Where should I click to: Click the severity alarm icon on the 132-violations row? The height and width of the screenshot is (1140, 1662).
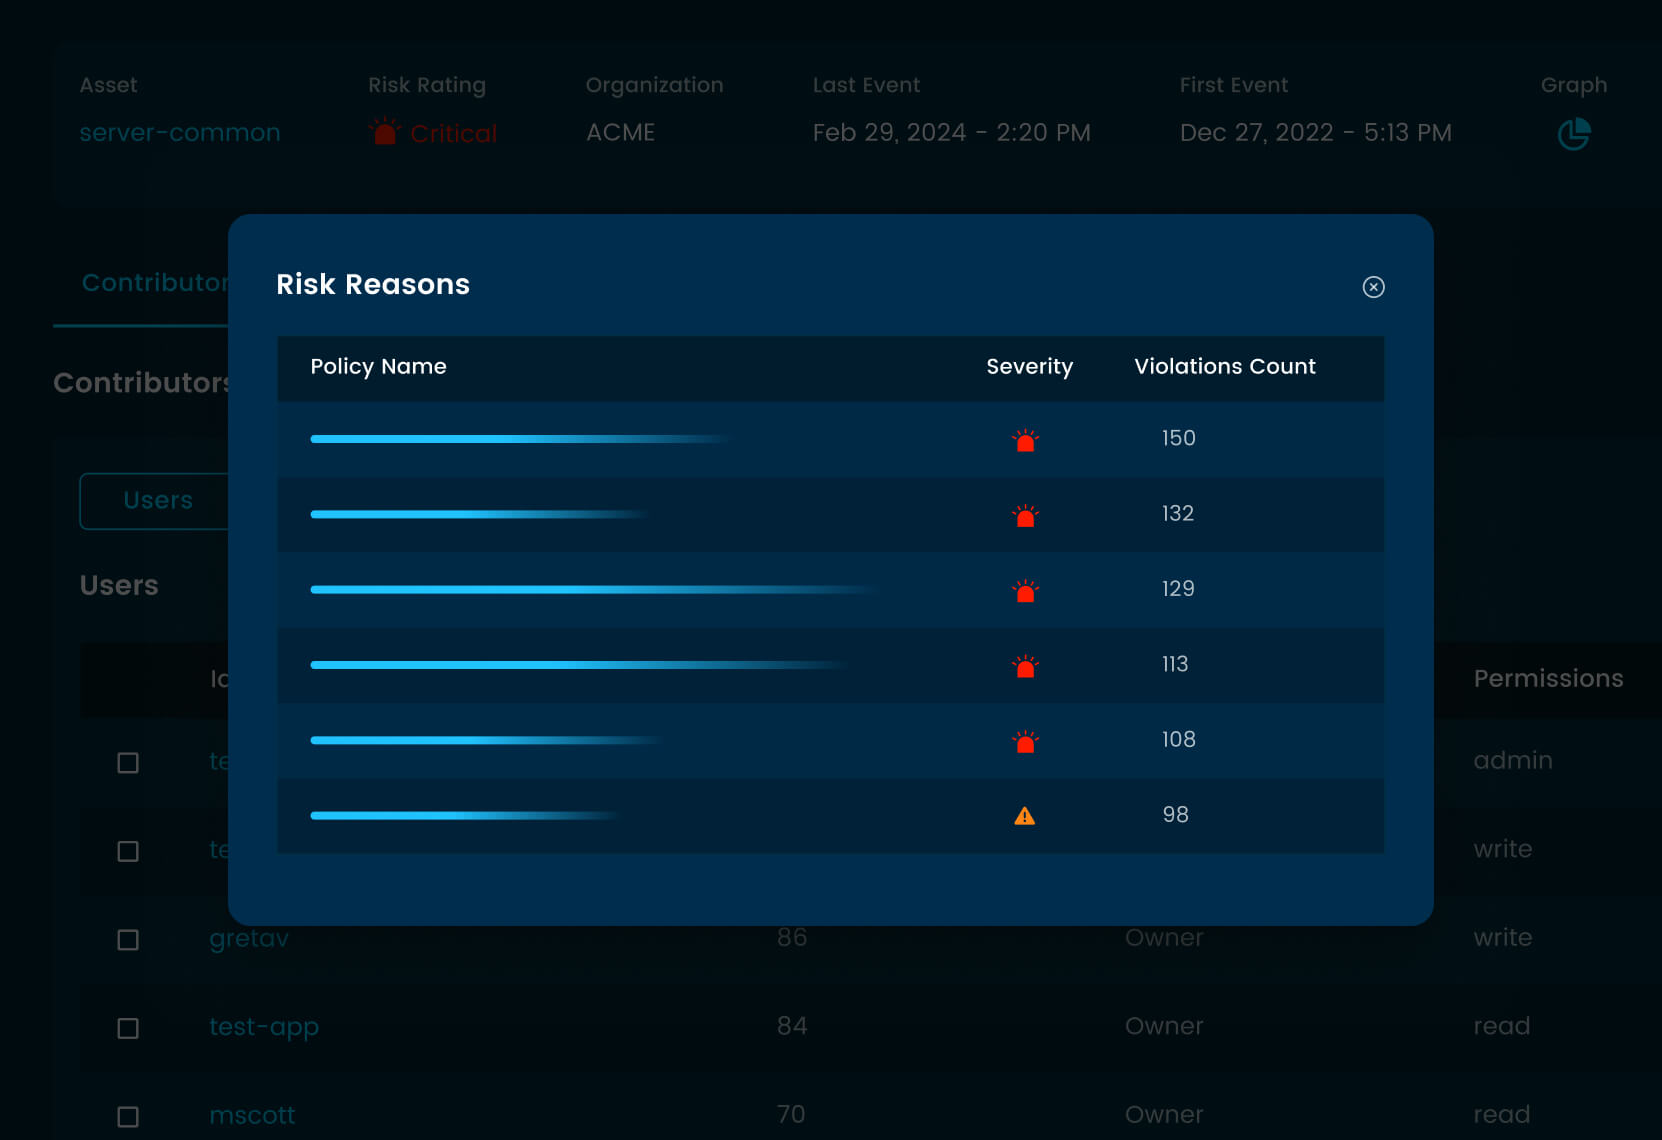(x=1025, y=515)
